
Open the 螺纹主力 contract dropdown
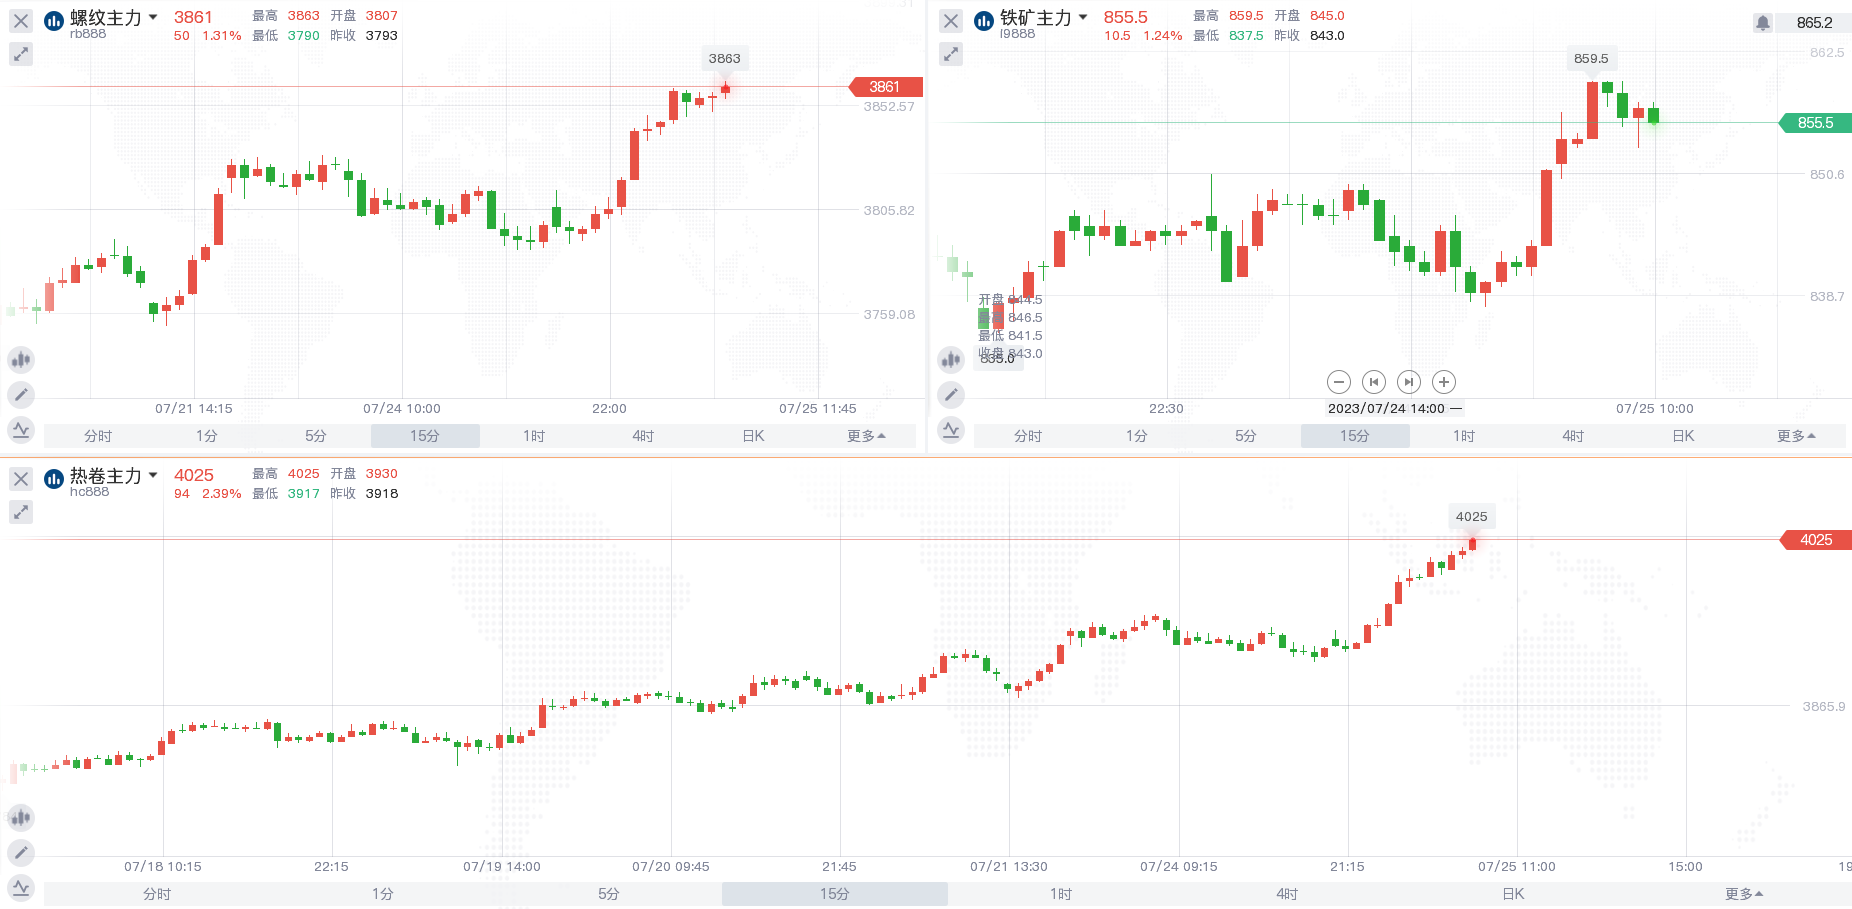point(153,17)
